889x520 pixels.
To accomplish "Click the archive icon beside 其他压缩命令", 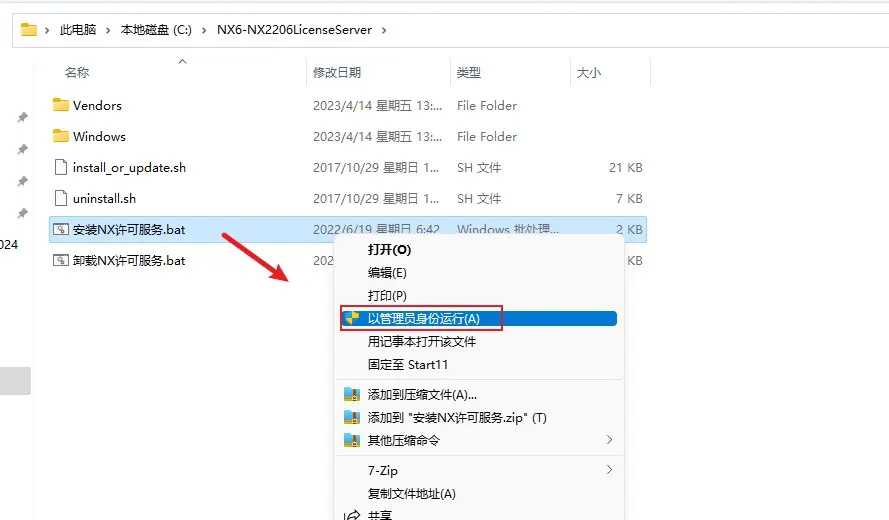I will pyautogui.click(x=352, y=441).
